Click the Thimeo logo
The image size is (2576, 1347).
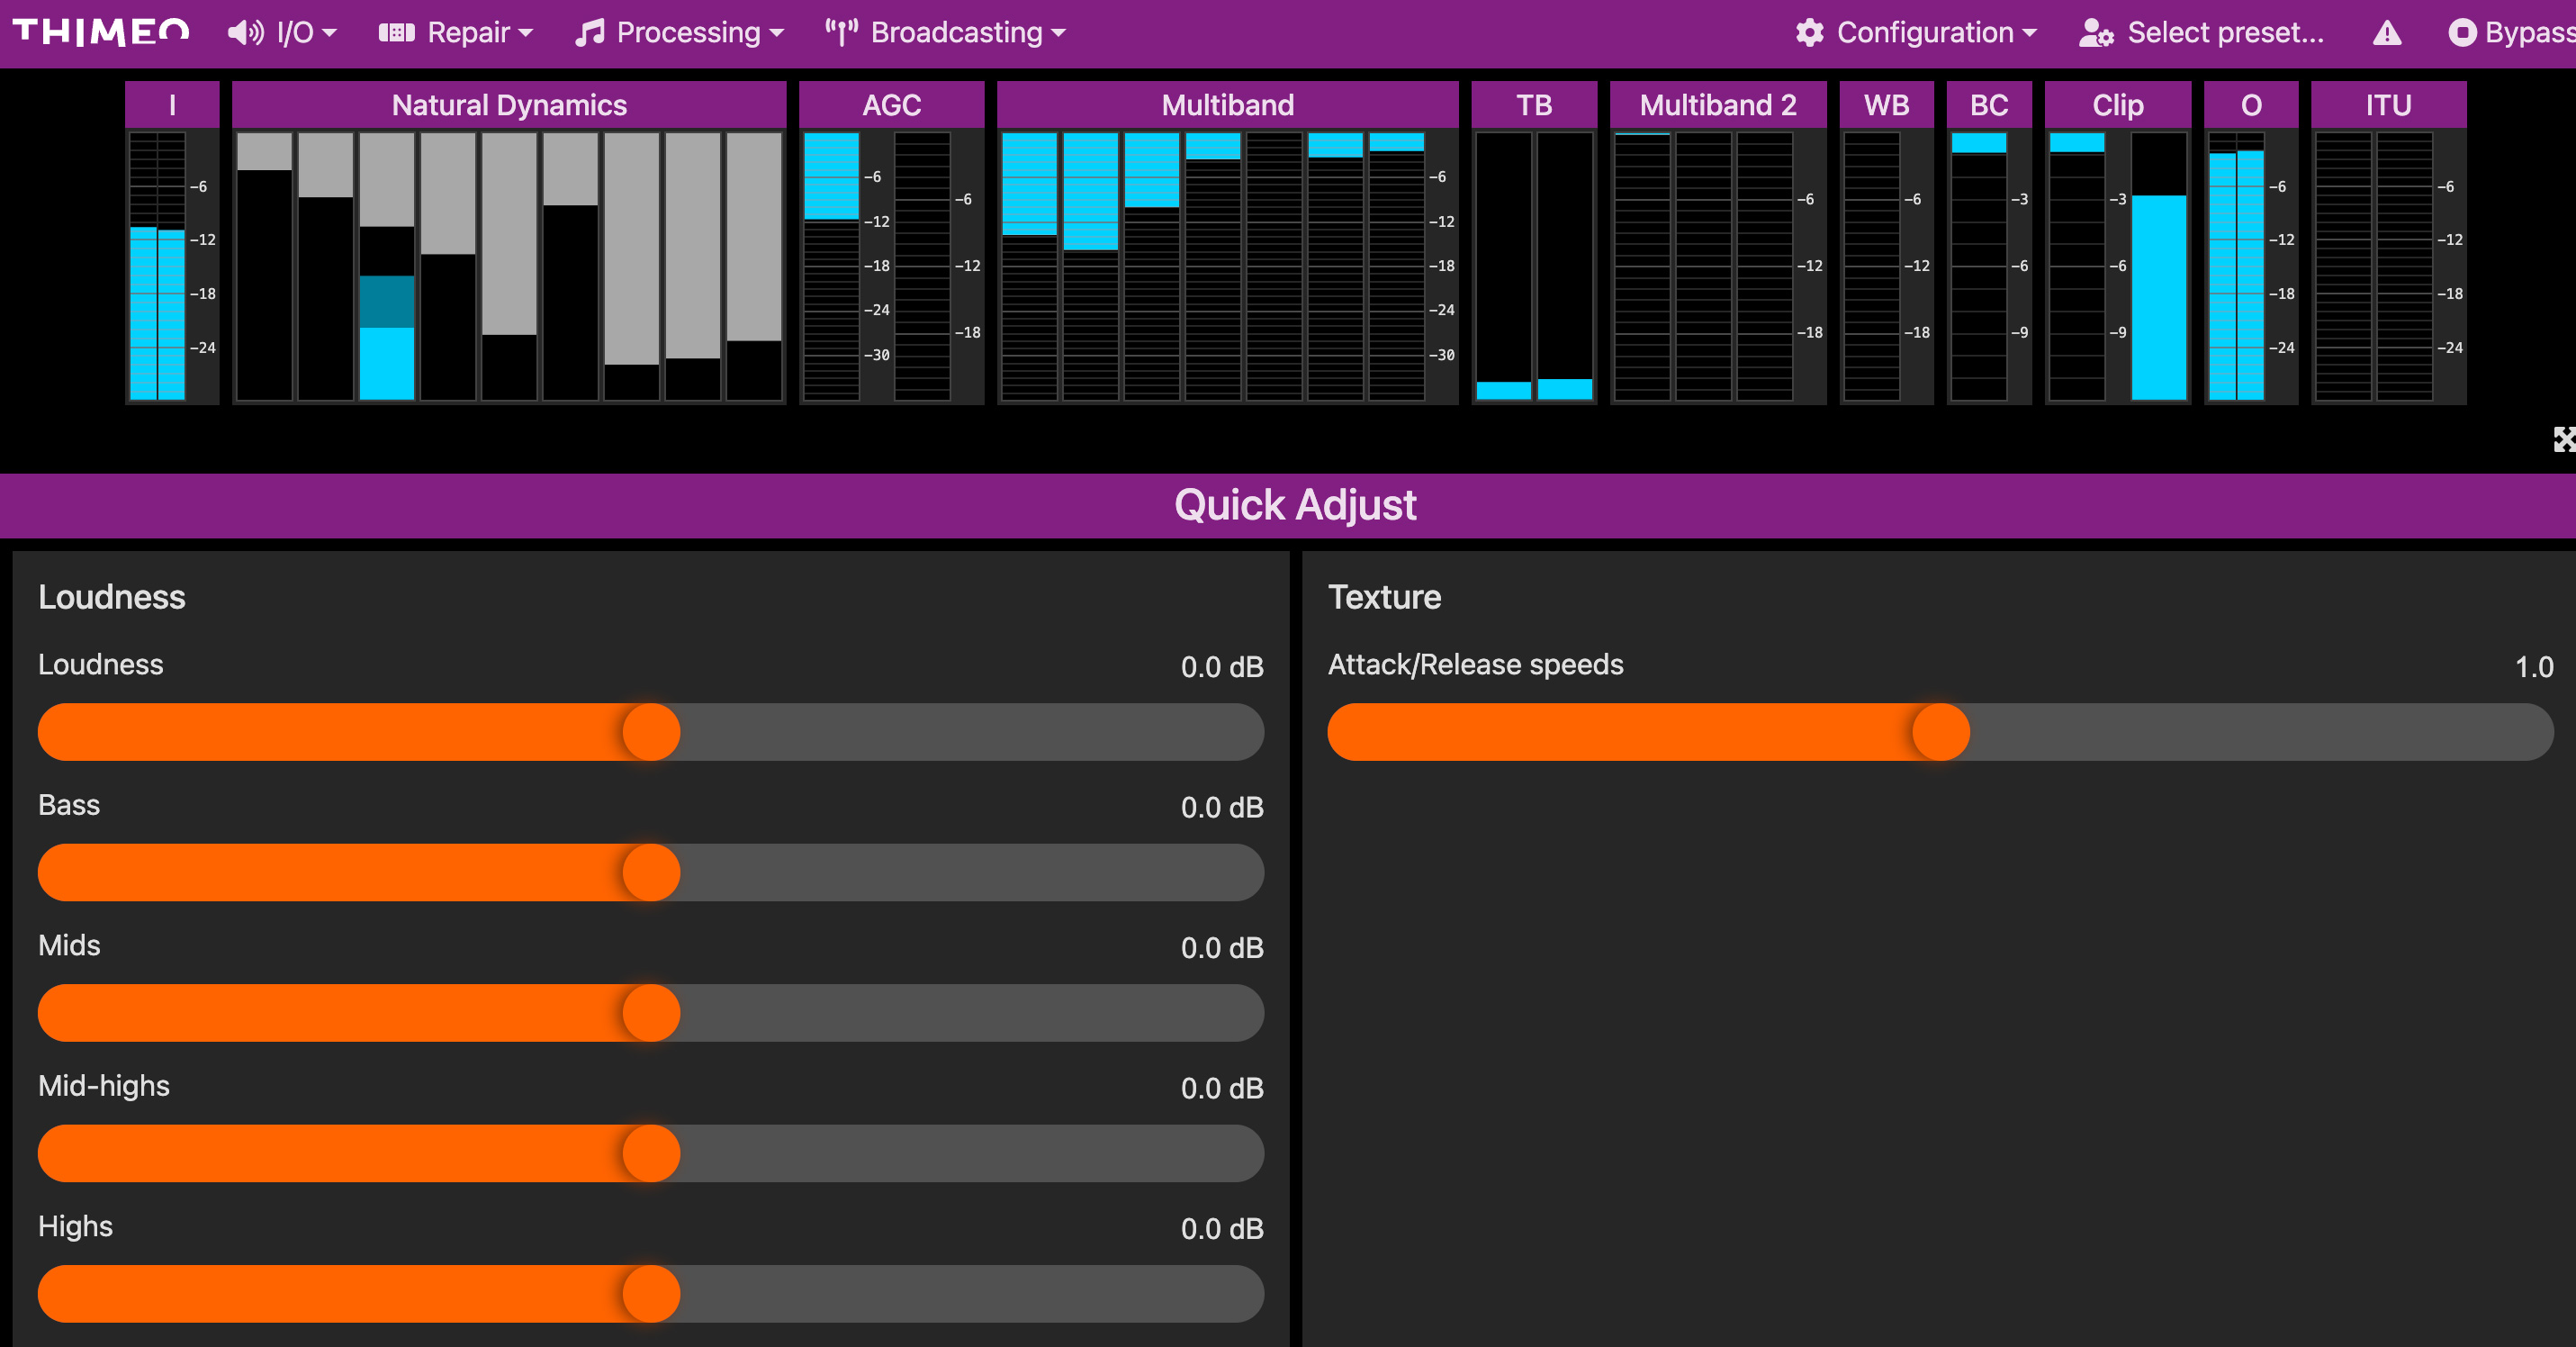click(100, 32)
